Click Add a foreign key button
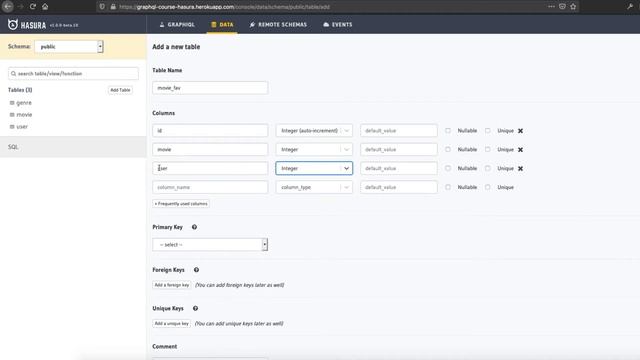 171,285
